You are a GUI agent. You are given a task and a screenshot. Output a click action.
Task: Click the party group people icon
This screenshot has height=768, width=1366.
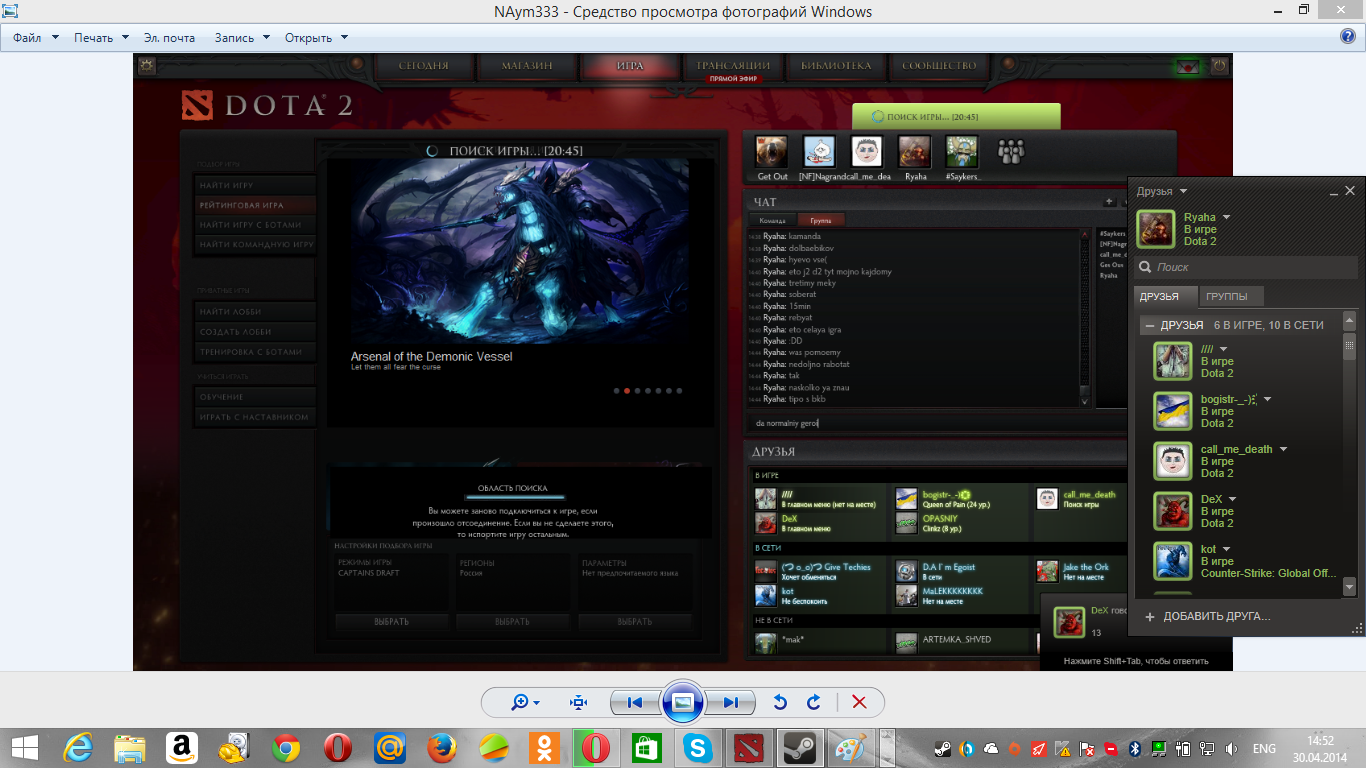tap(1011, 152)
